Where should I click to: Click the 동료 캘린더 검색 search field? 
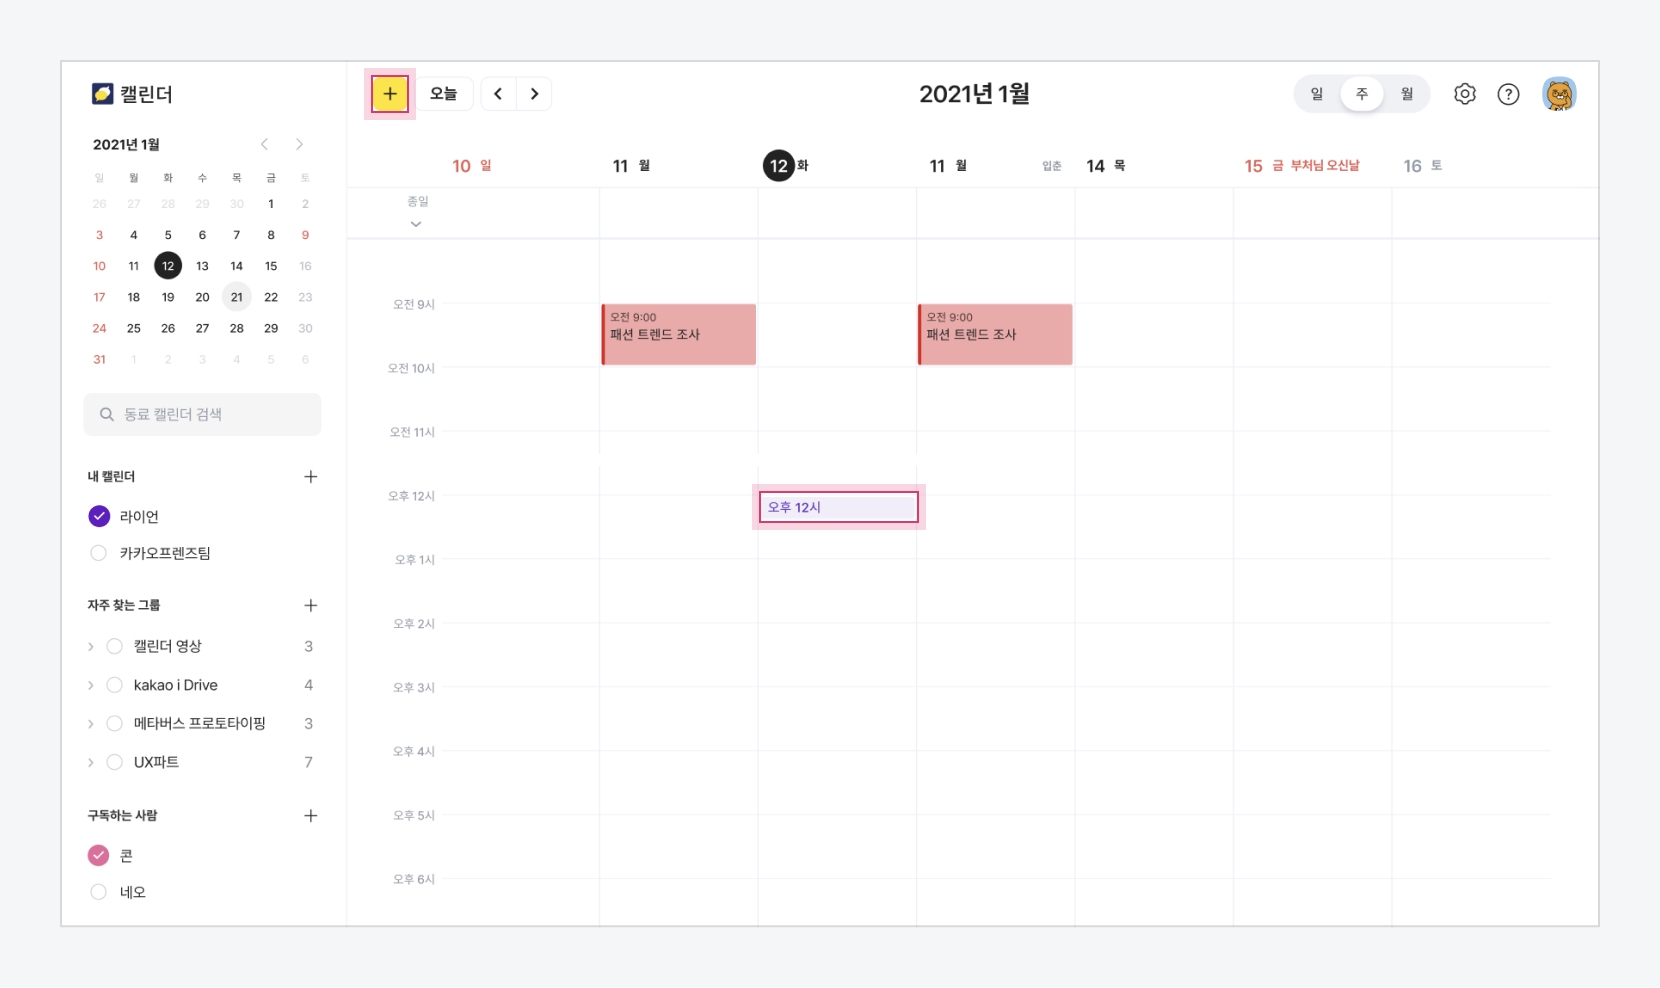pyautogui.click(x=202, y=414)
